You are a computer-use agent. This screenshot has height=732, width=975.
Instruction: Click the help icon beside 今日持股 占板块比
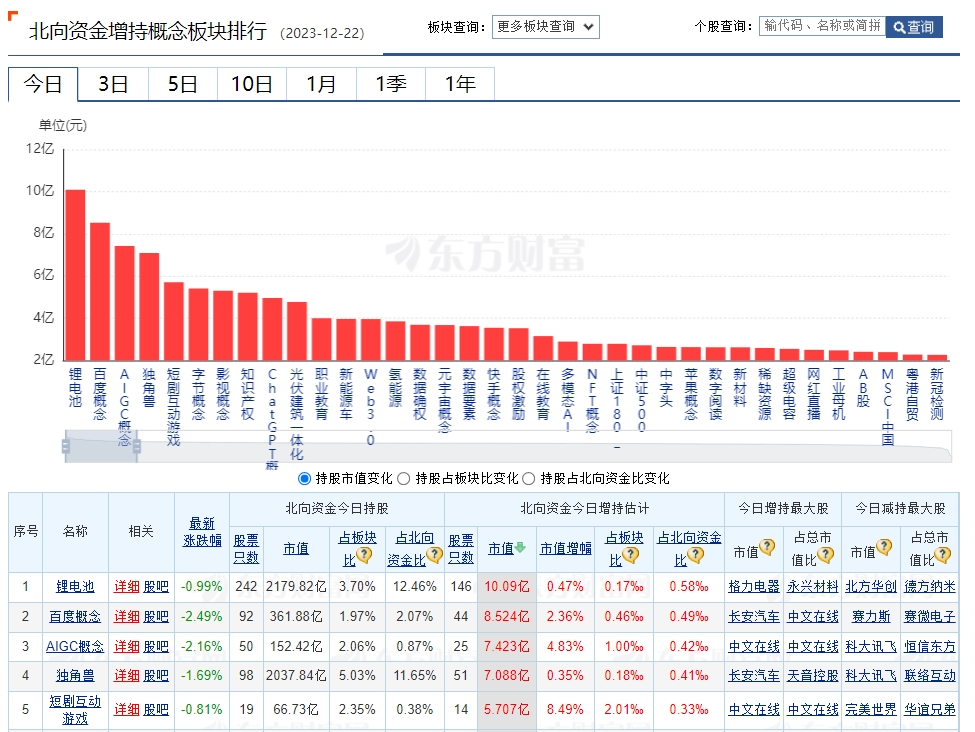(x=364, y=555)
